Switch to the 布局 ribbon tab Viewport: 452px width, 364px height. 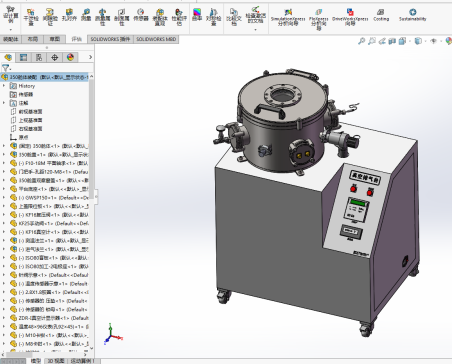33,39
